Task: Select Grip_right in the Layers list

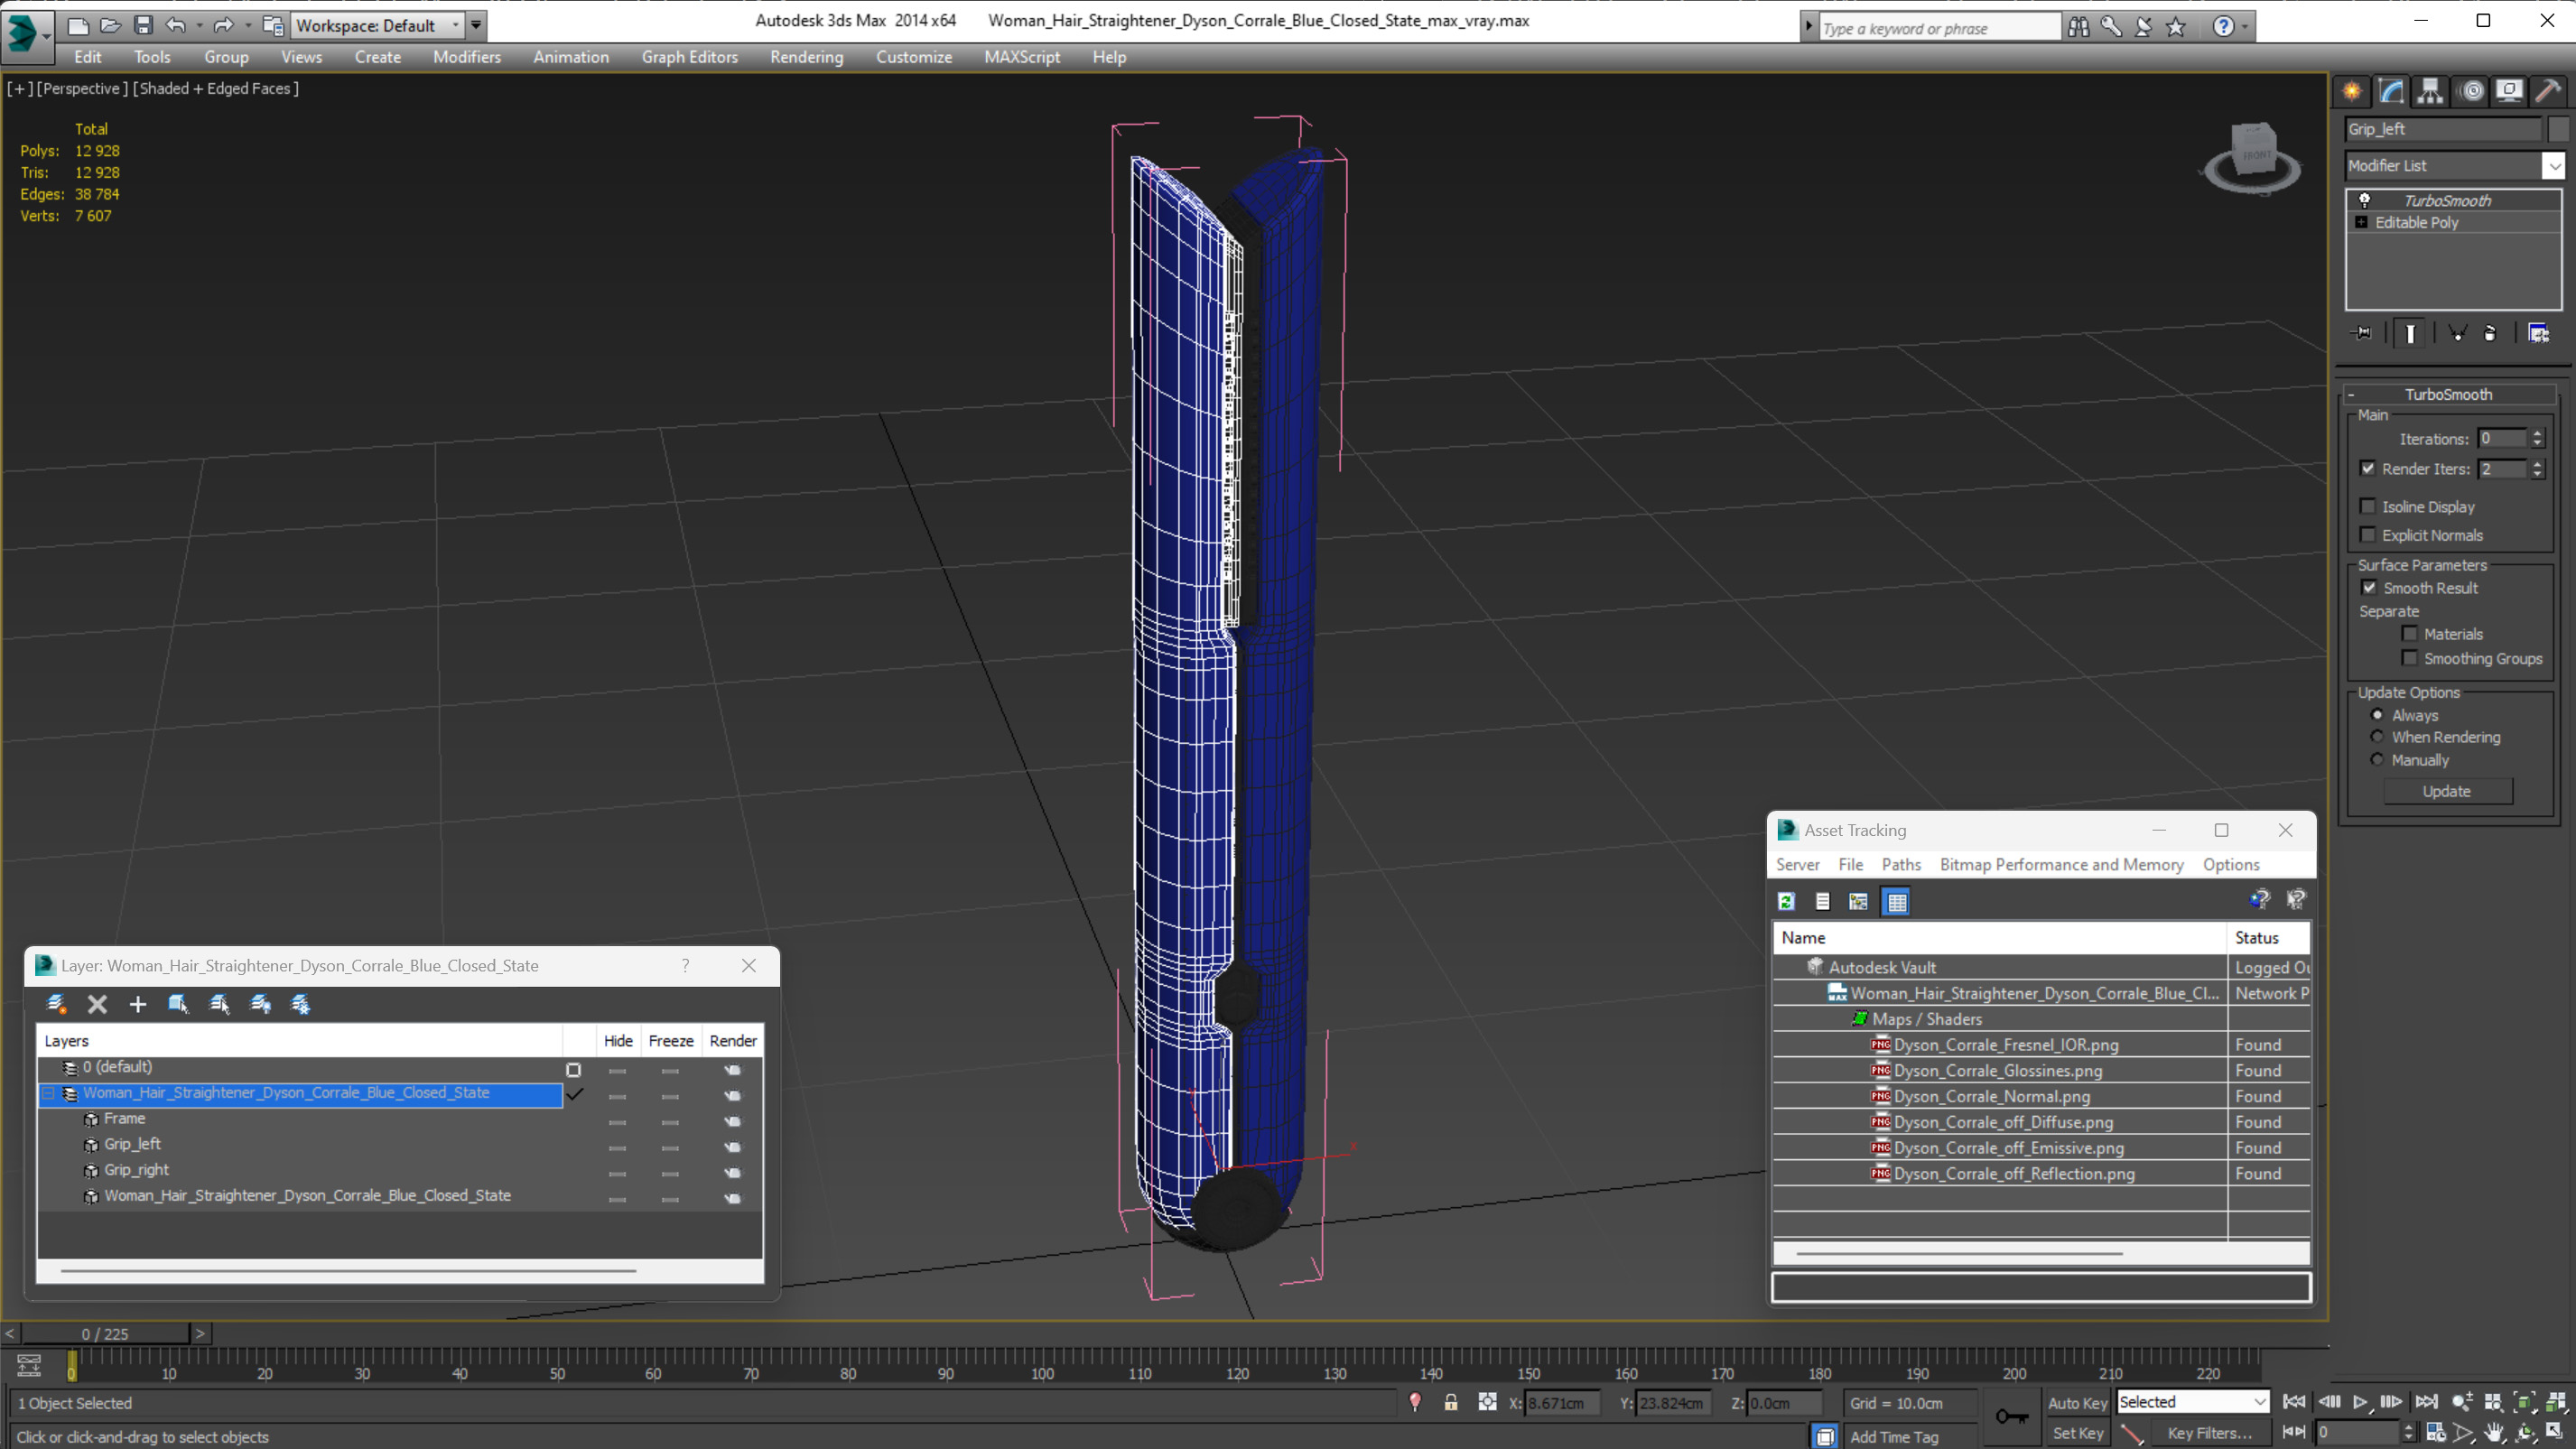Action: (x=136, y=1170)
